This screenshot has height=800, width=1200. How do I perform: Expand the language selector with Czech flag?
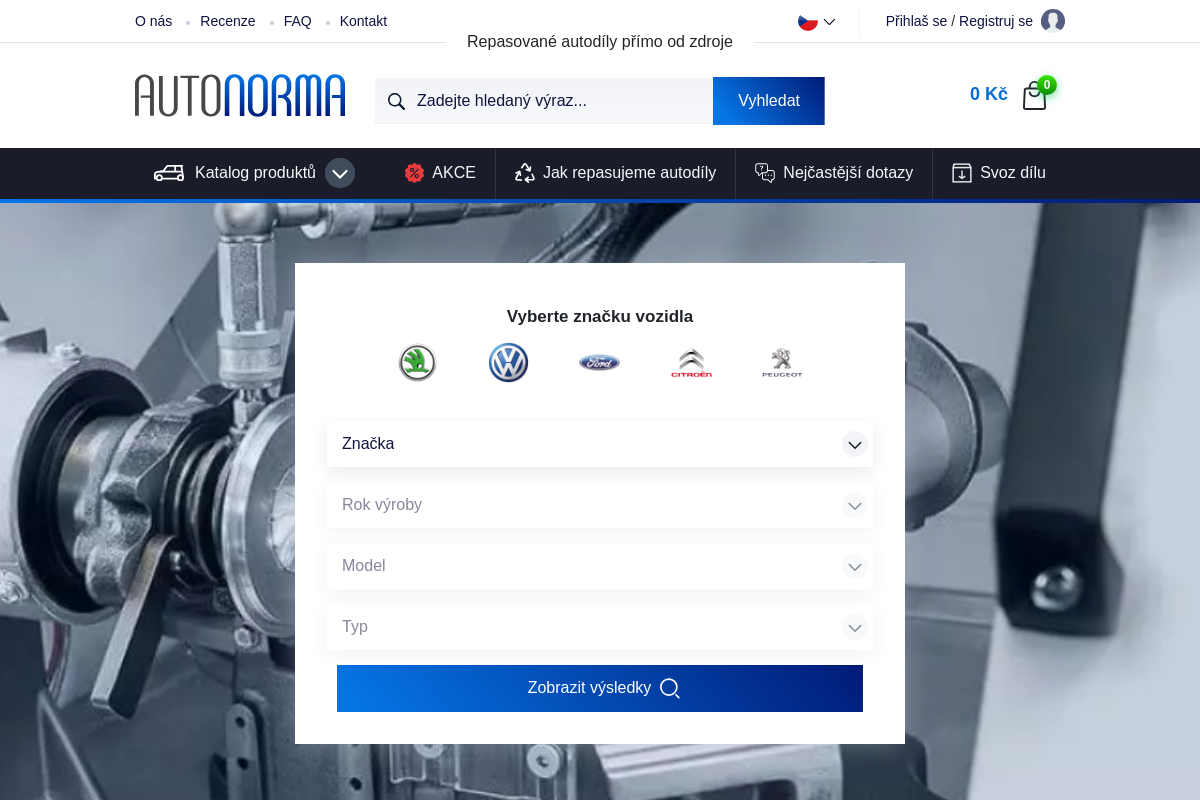(x=814, y=20)
